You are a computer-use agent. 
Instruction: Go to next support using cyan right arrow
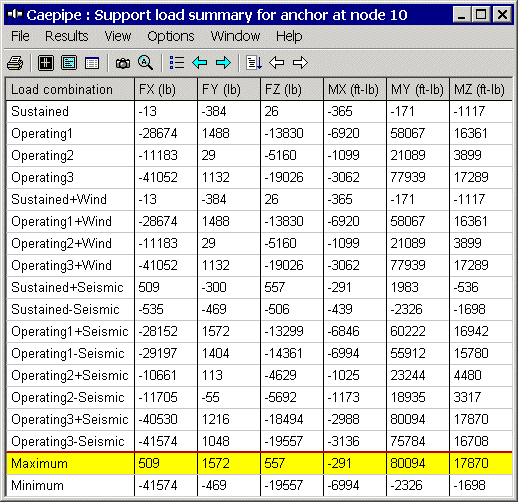223,62
